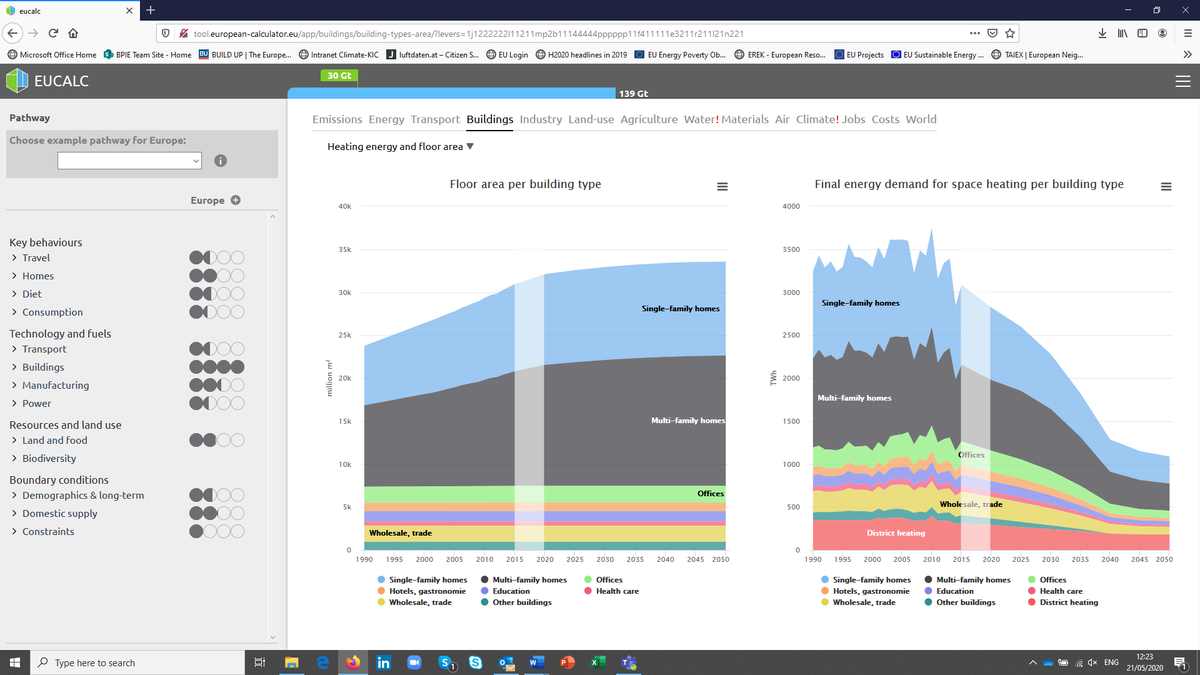Show more bookmarks with the chevron
The height and width of the screenshot is (675, 1200).
point(1186,54)
